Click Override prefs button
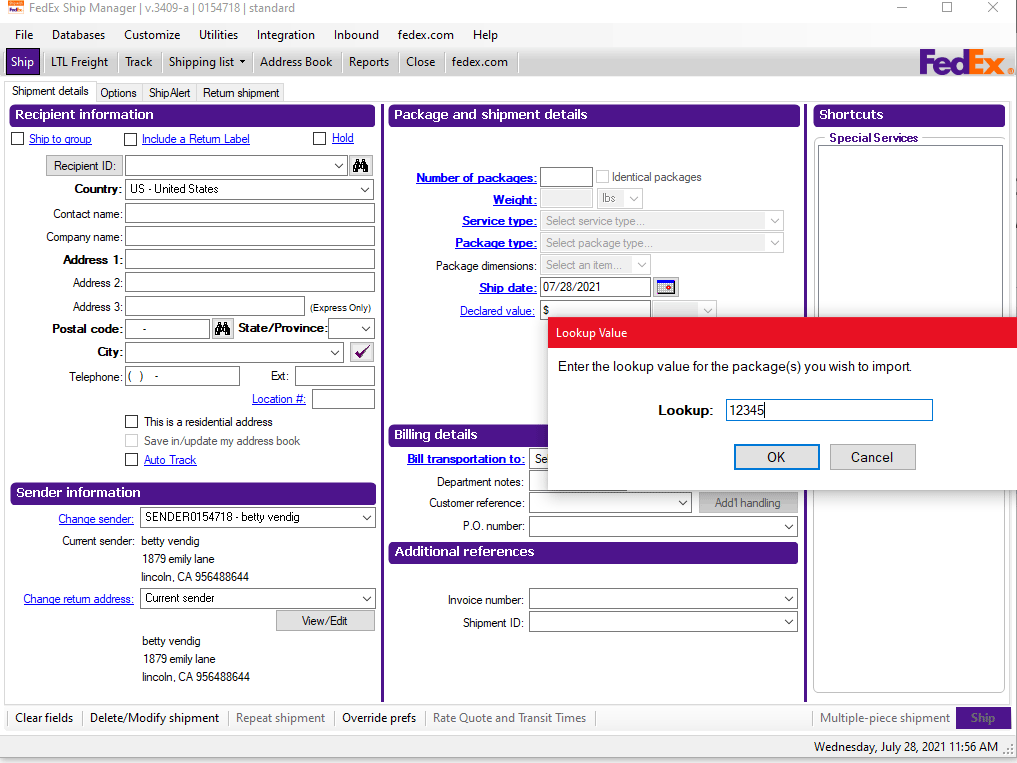The width and height of the screenshot is (1017, 763). pyautogui.click(x=379, y=718)
